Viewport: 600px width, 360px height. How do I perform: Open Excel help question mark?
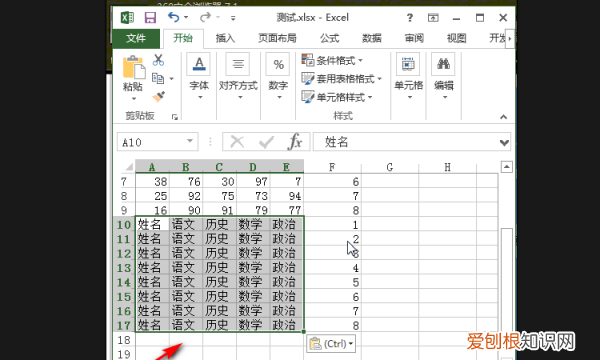(410, 18)
